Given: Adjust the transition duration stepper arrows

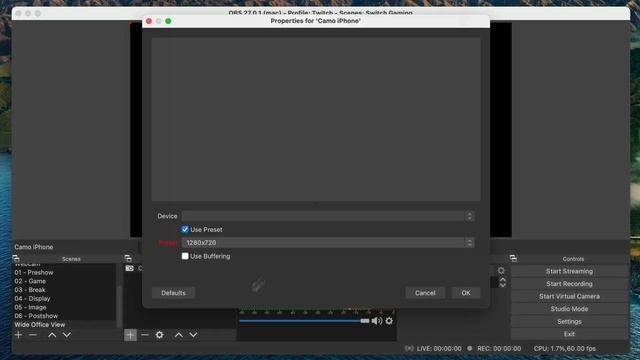Looking at the screenshot, I should coord(503,282).
